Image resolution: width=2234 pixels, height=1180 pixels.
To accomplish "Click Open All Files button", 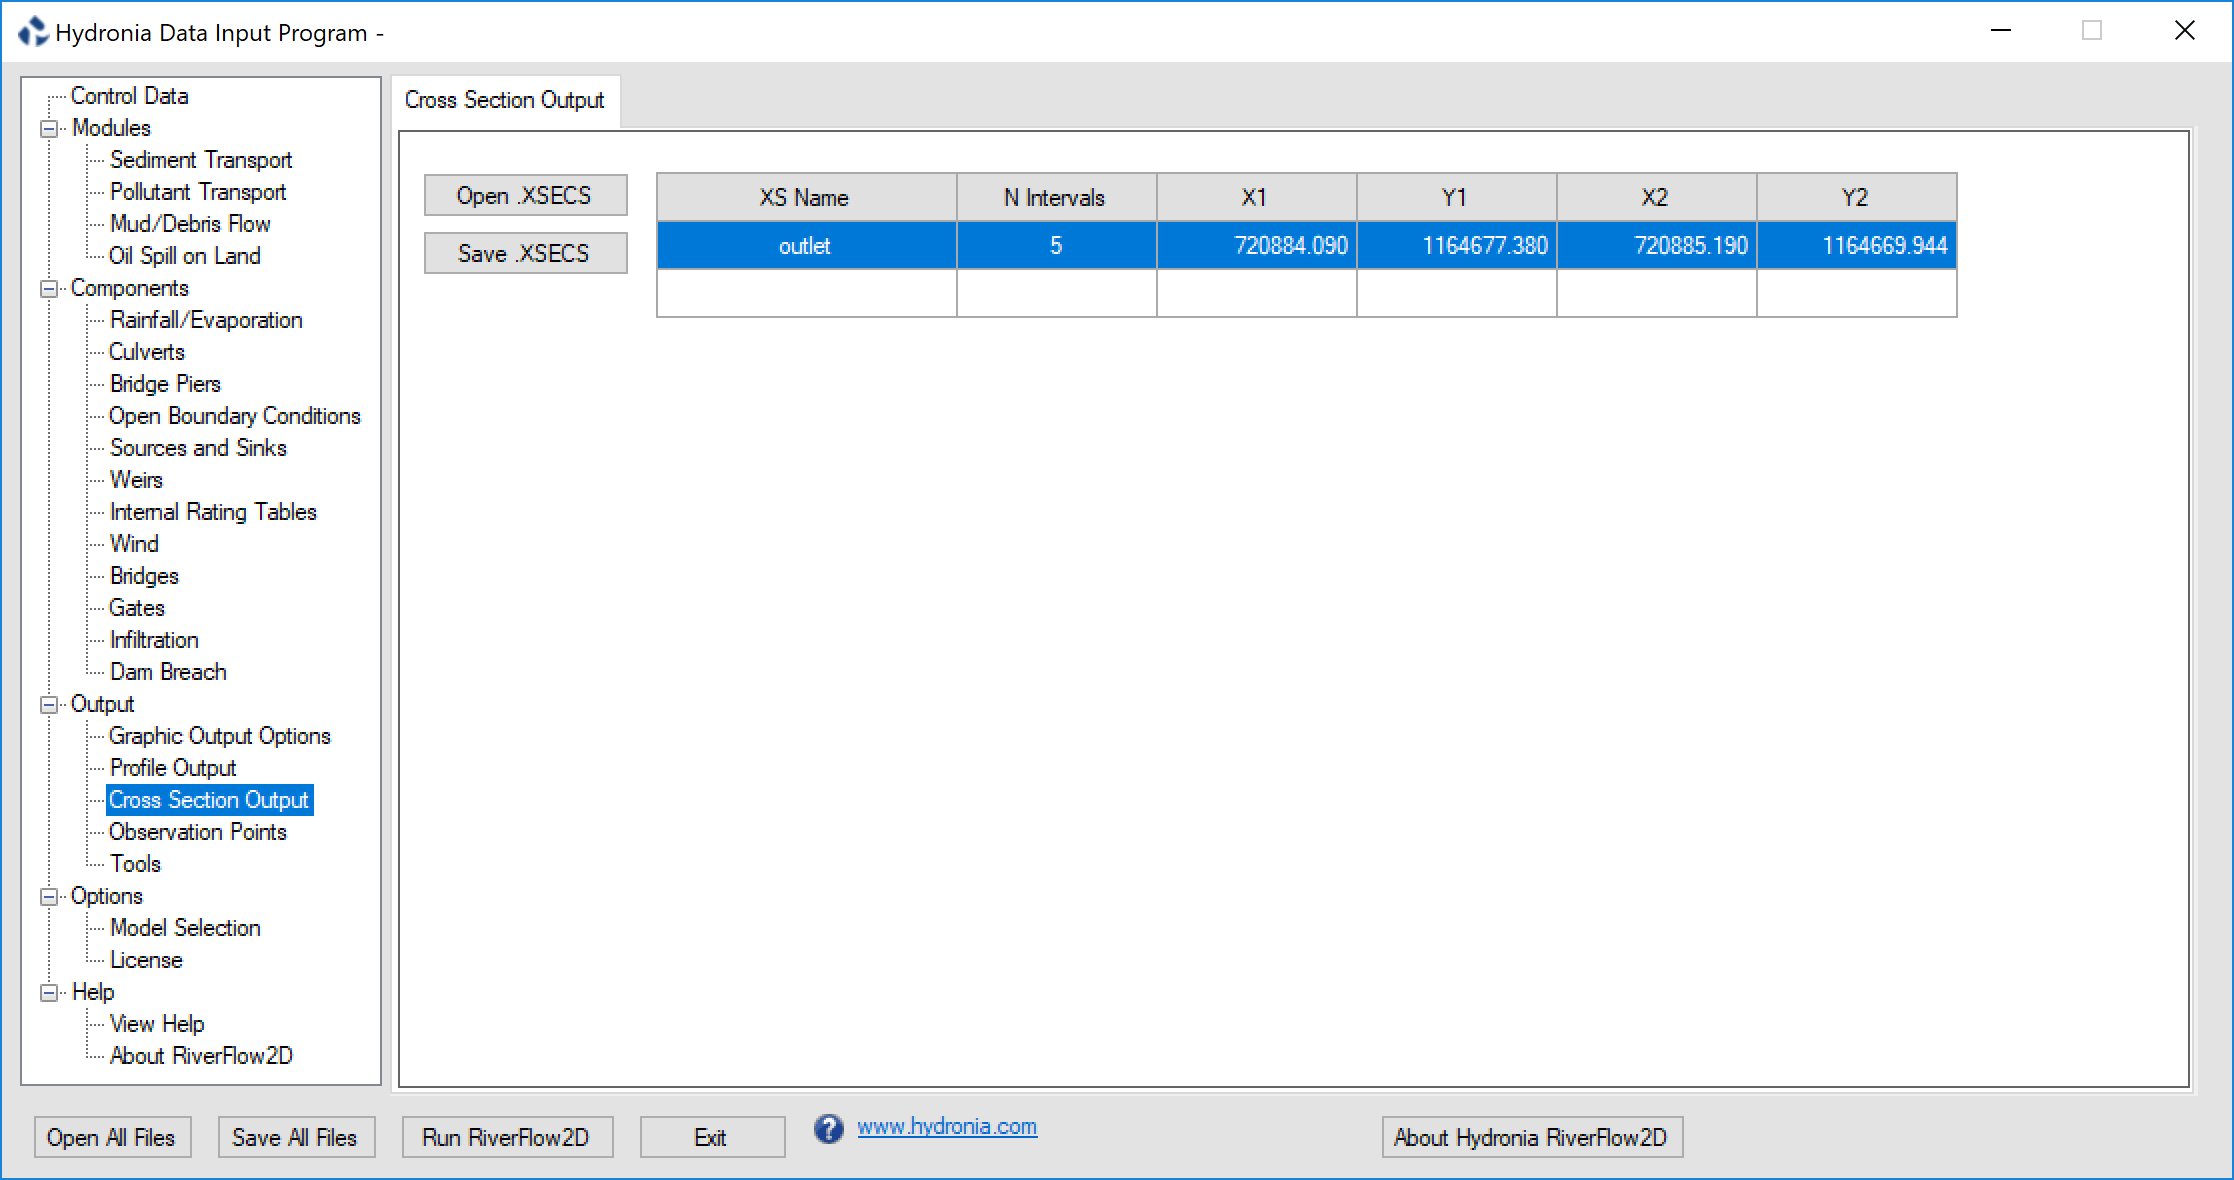I will [x=112, y=1138].
